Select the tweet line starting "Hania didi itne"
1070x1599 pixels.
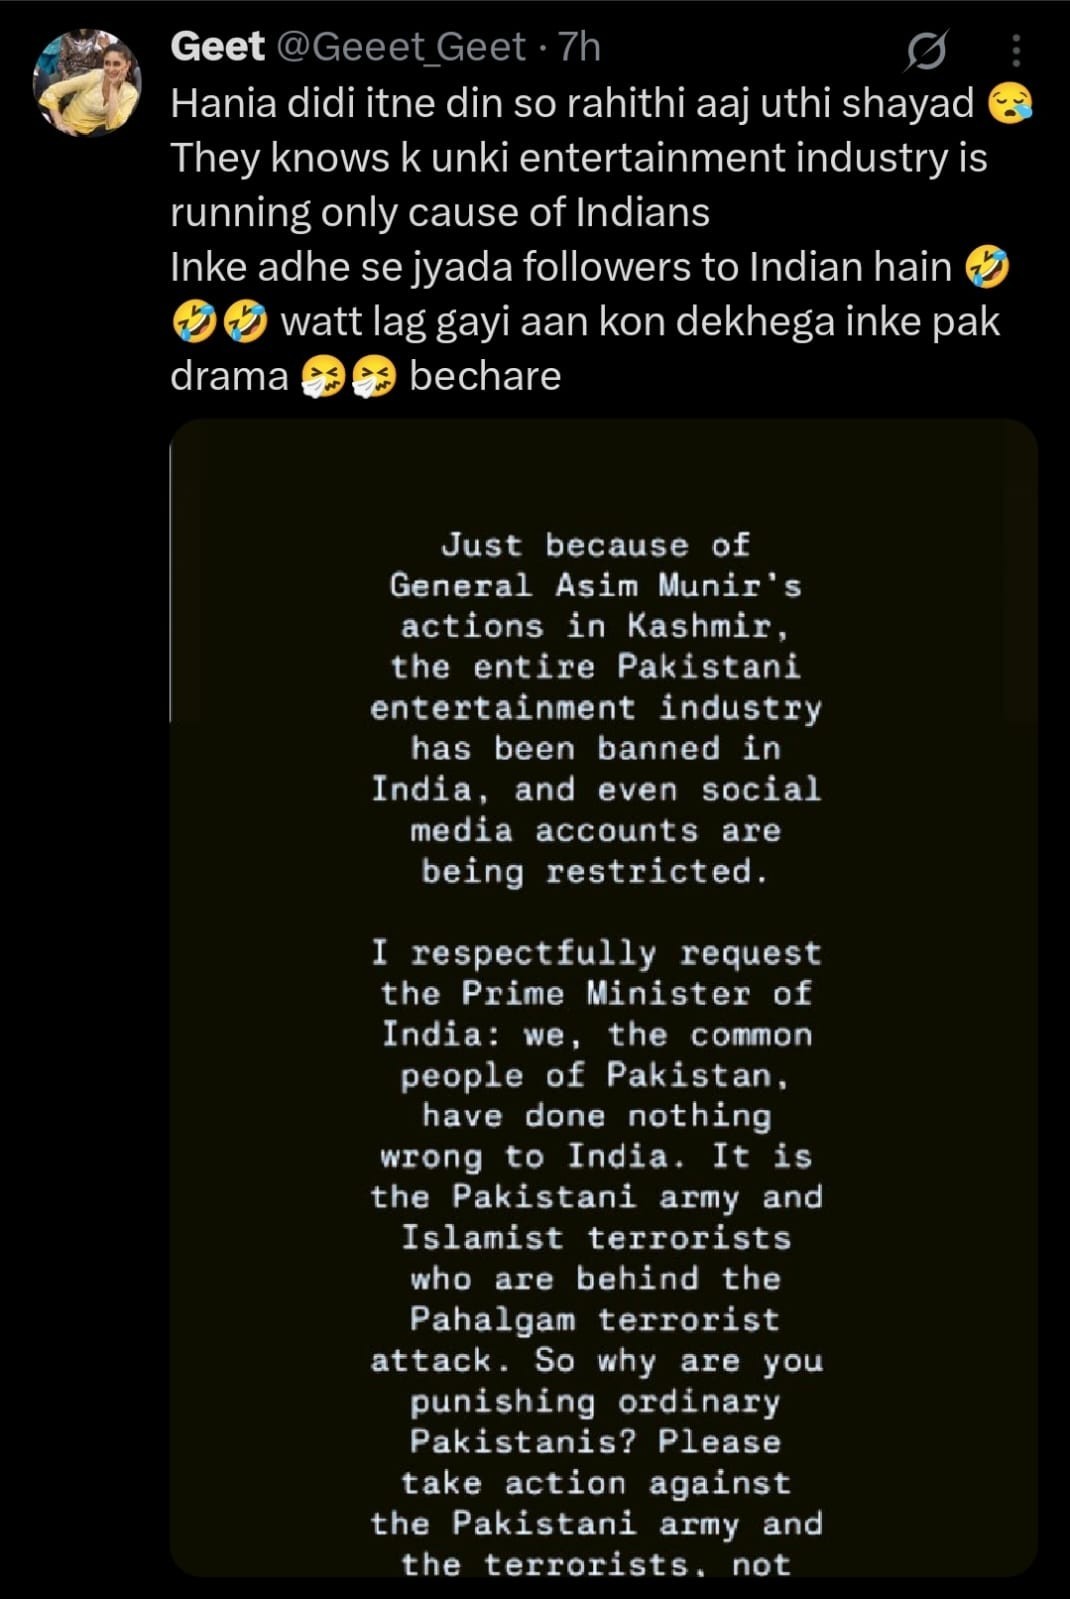[572, 103]
